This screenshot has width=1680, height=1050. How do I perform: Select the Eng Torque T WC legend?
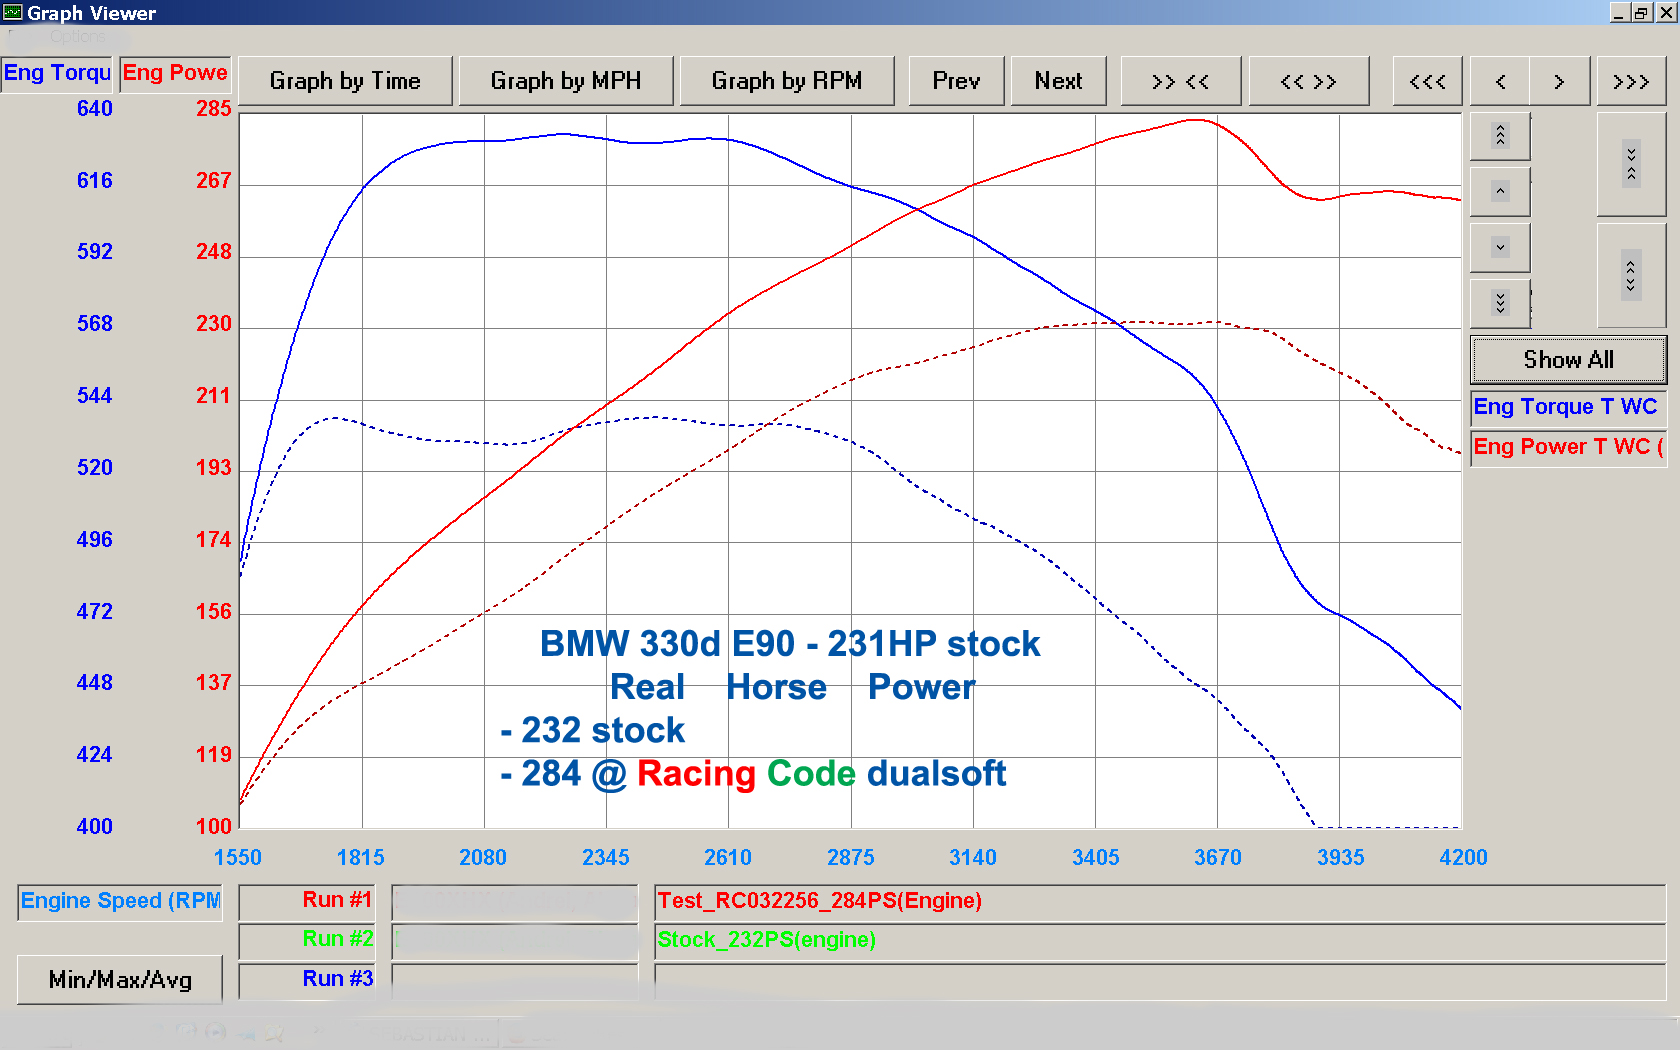coord(1566,407)
